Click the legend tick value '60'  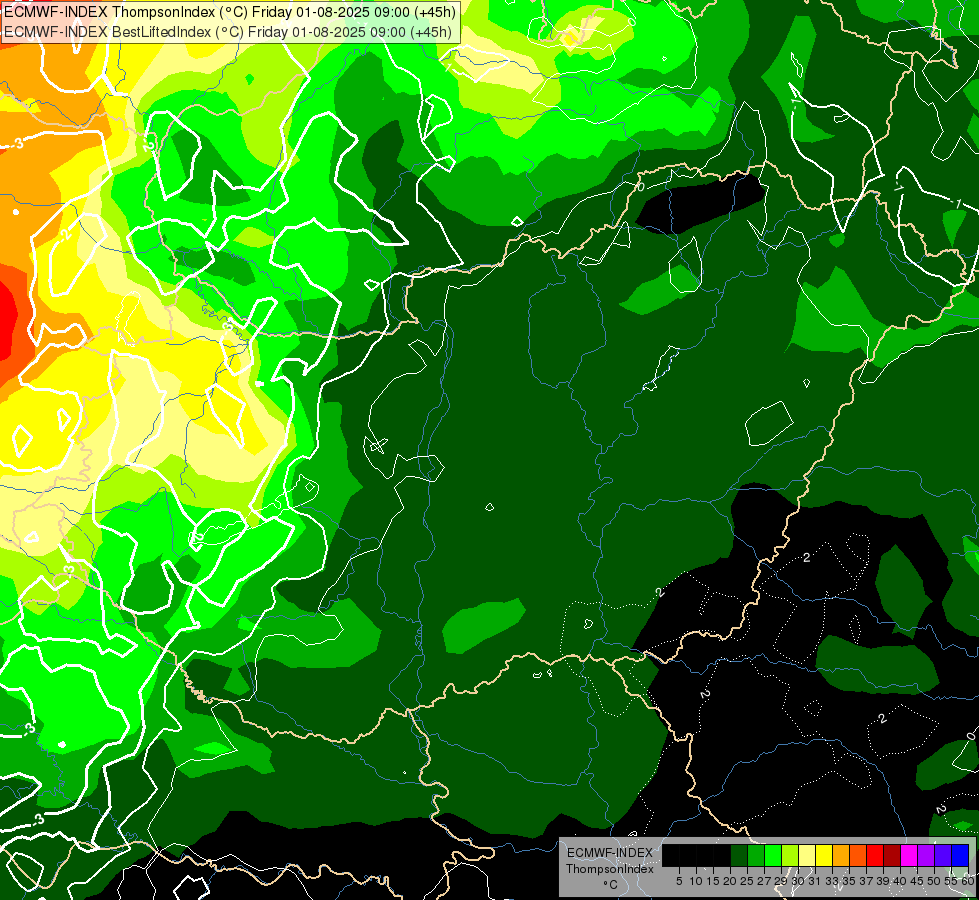[968, 881]
